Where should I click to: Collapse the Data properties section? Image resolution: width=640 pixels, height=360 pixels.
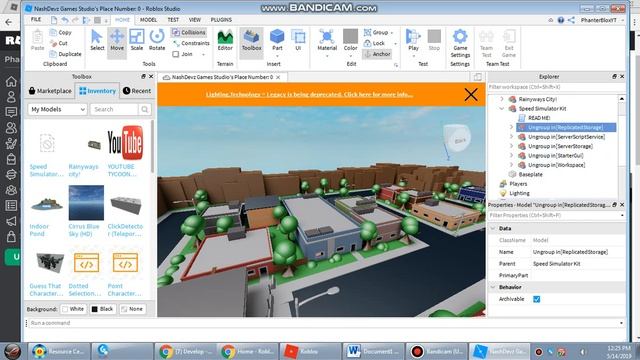pyautogui.click(x=493, y=229)
